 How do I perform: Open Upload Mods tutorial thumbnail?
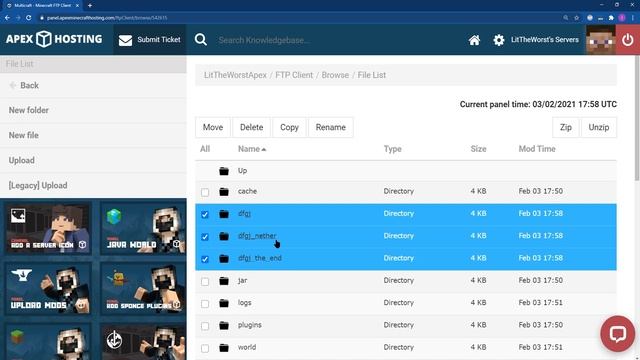pyautogui.click(x=48, y=289)
